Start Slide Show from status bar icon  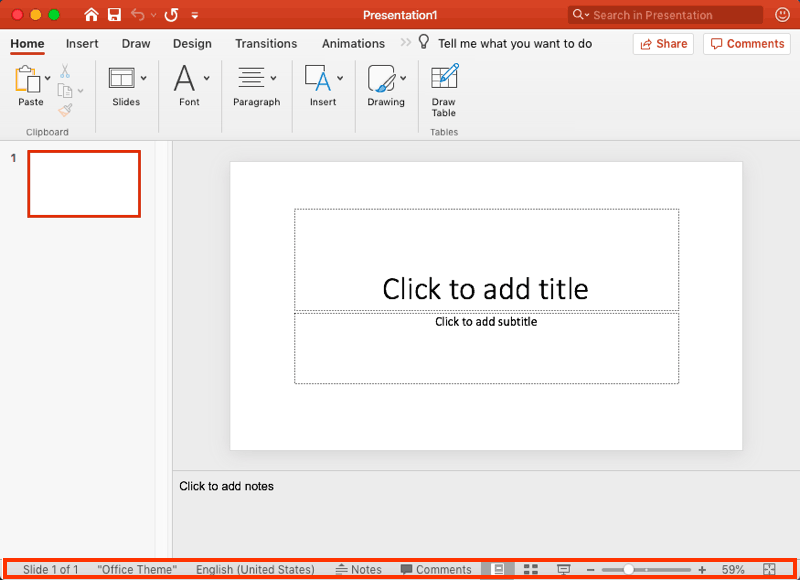(564, 569)
